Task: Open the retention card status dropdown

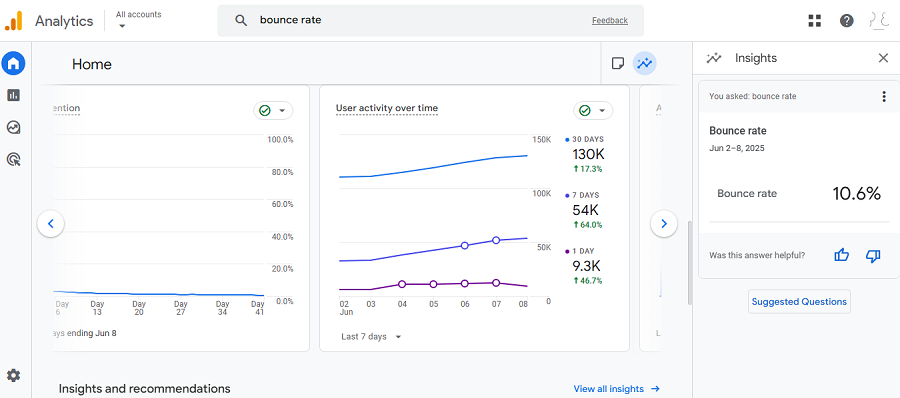Action: coord(273,110)
